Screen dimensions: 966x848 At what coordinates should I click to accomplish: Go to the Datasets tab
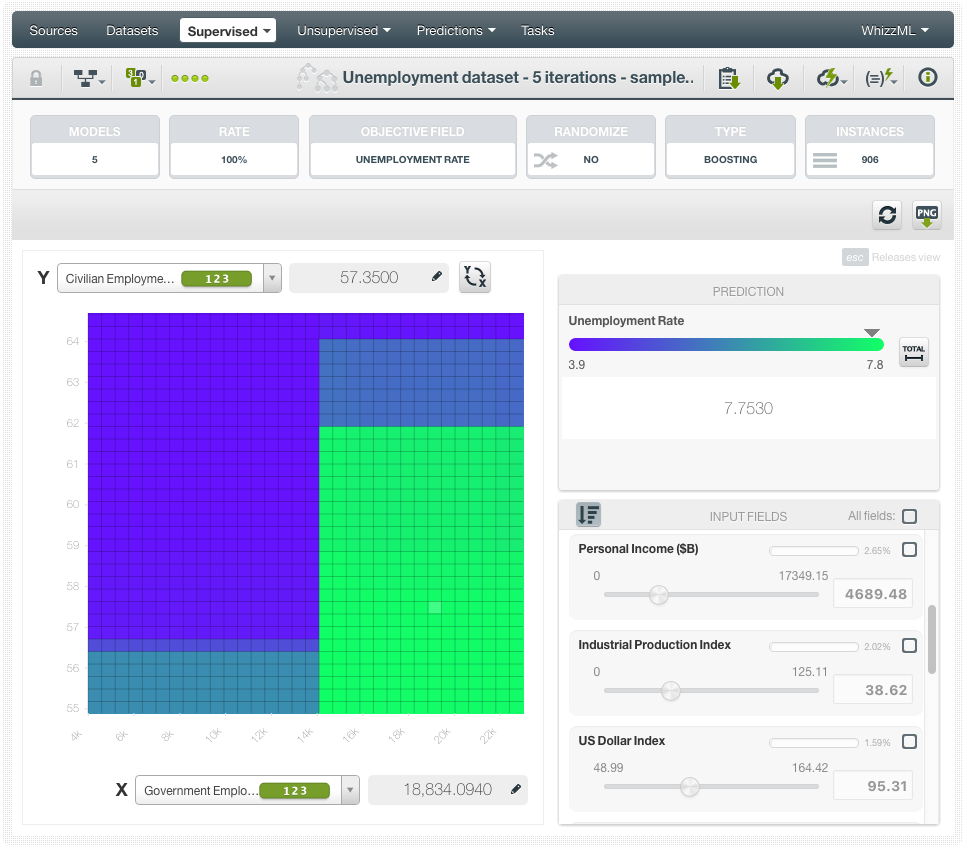[132, 31]
